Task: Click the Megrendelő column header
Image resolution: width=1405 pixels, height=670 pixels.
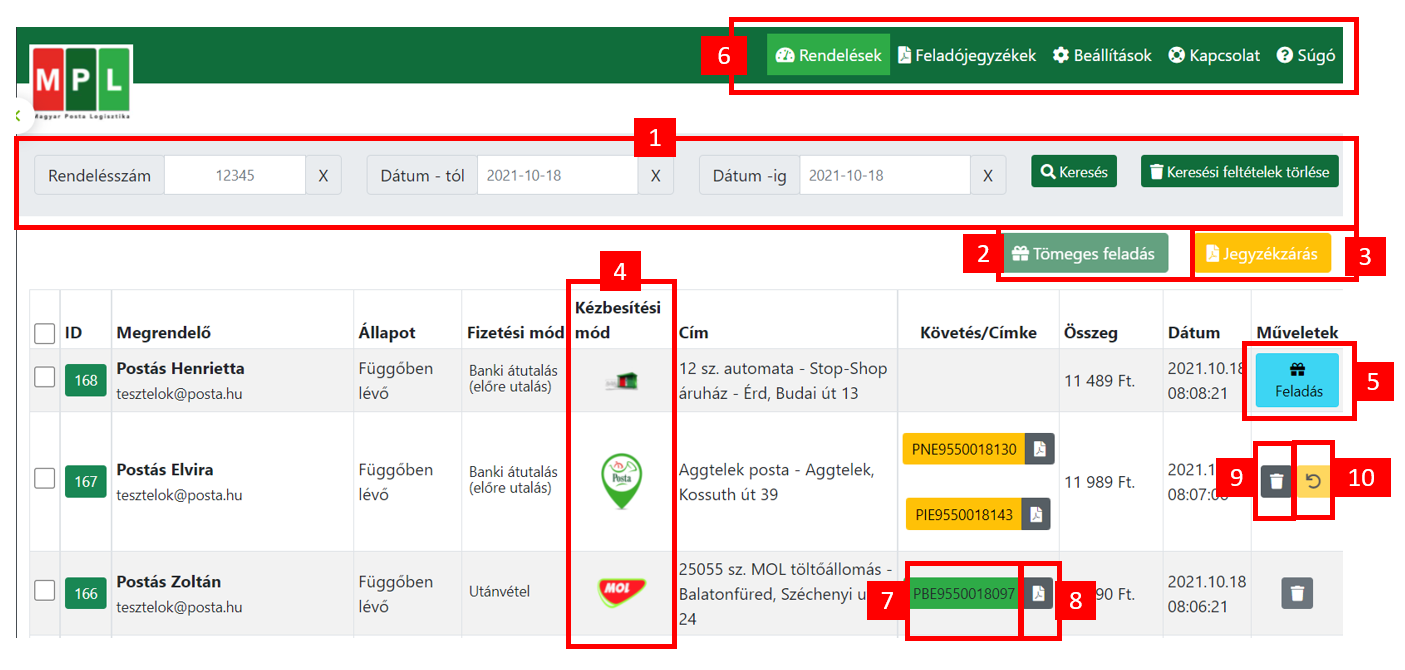Action: coord(164,333)
